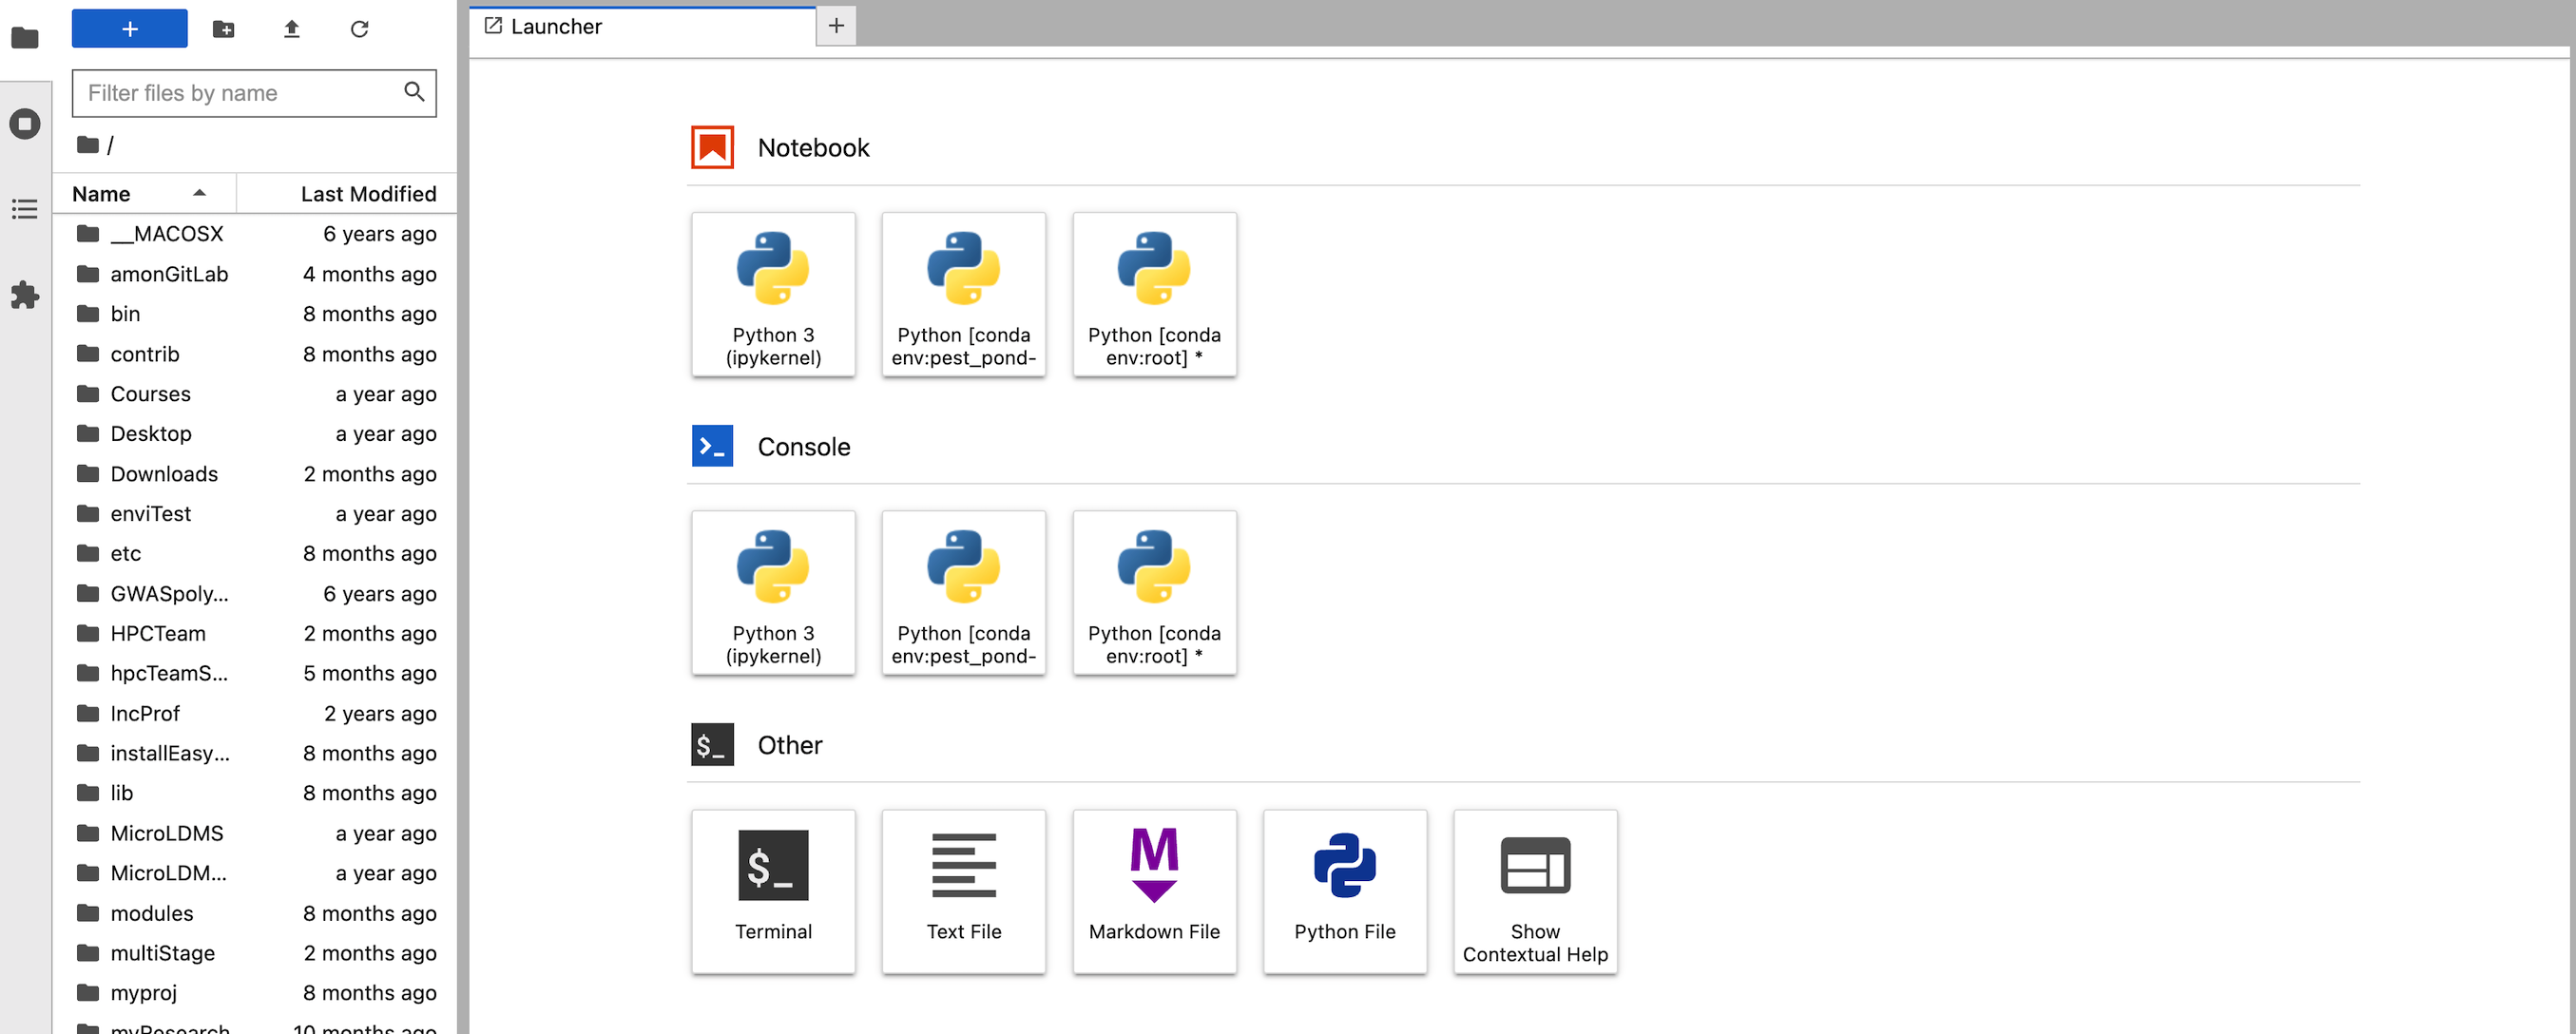Start Python conda env:root console

tap(1155, 593)
